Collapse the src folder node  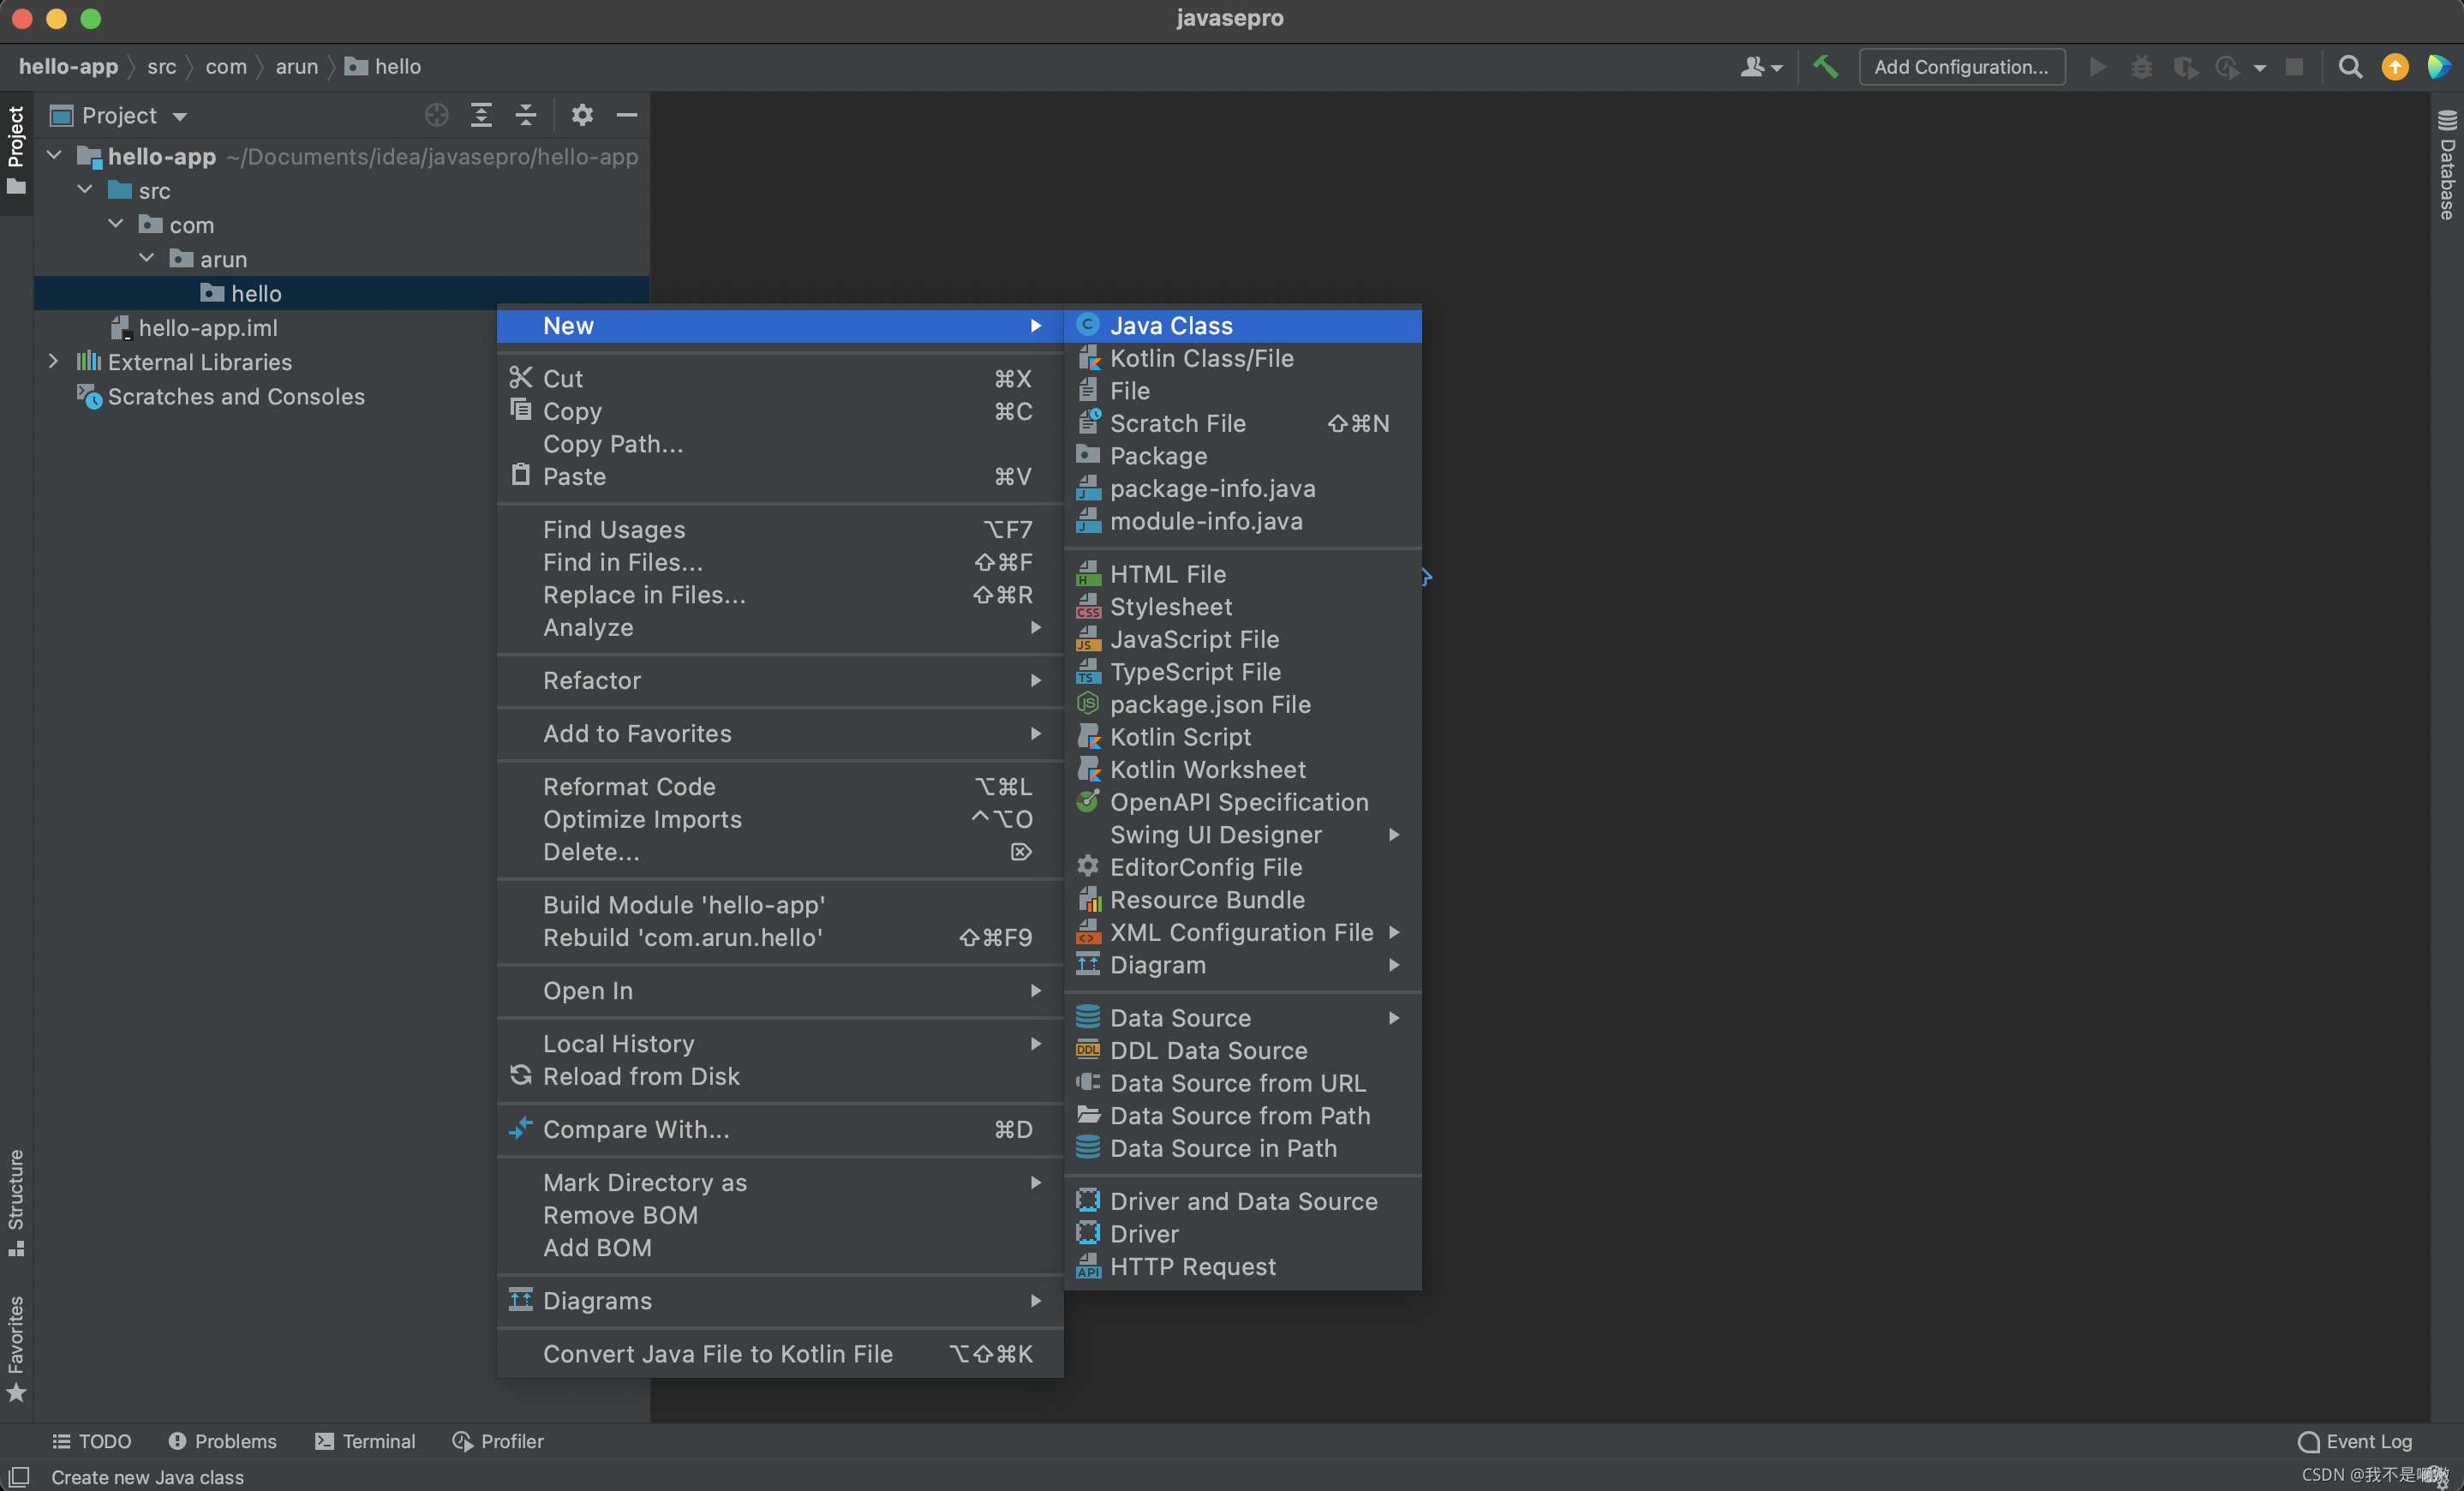click(86, 190)
